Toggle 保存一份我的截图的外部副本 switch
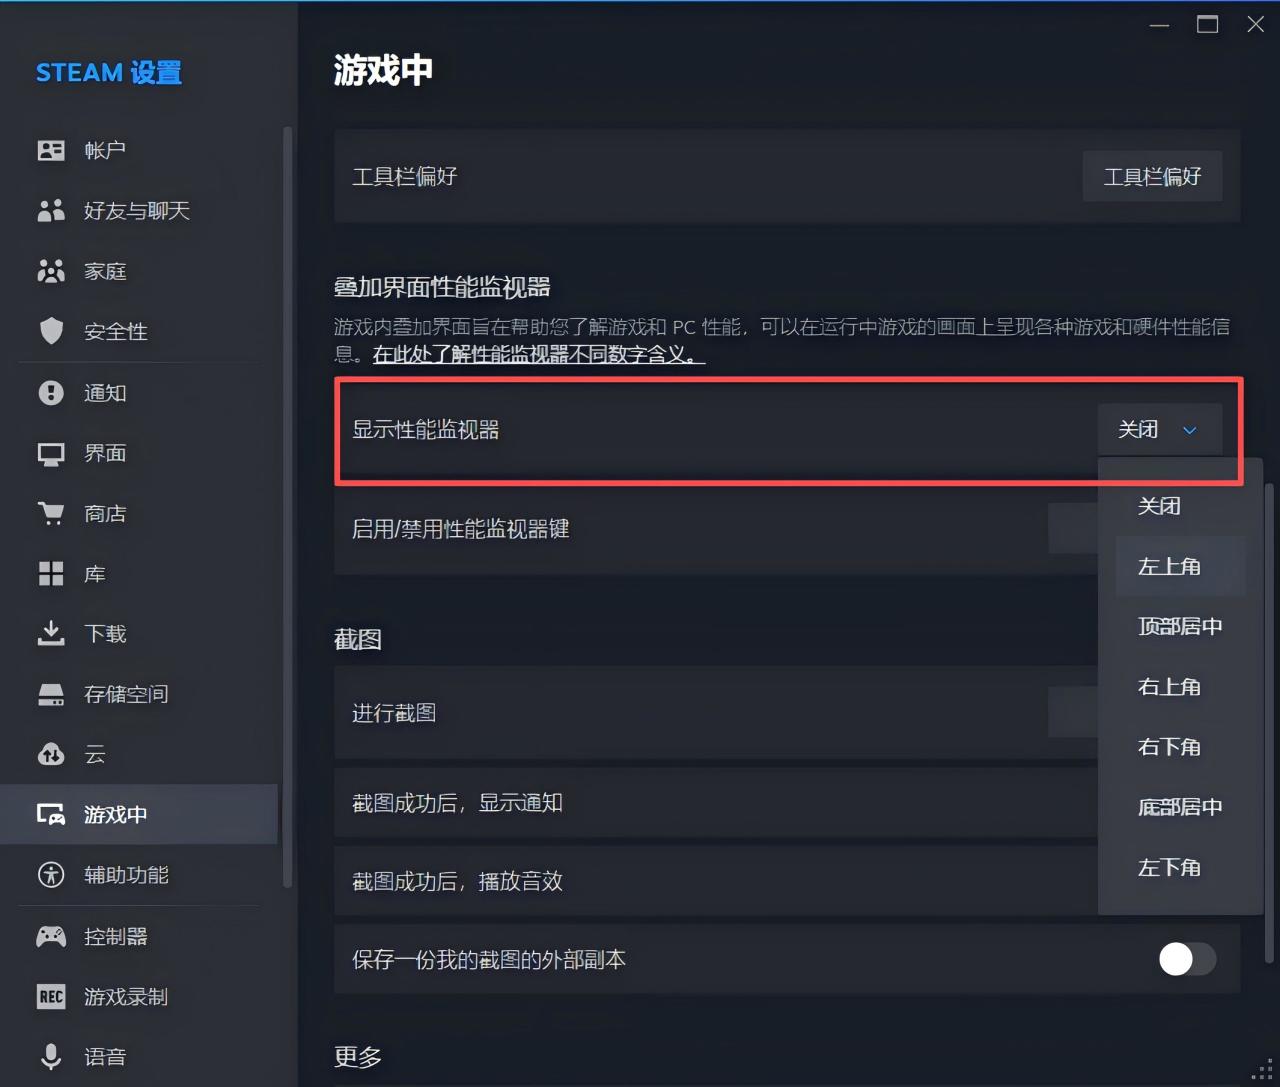Screen dimensions: 1280x1087 click(1187, 959)
